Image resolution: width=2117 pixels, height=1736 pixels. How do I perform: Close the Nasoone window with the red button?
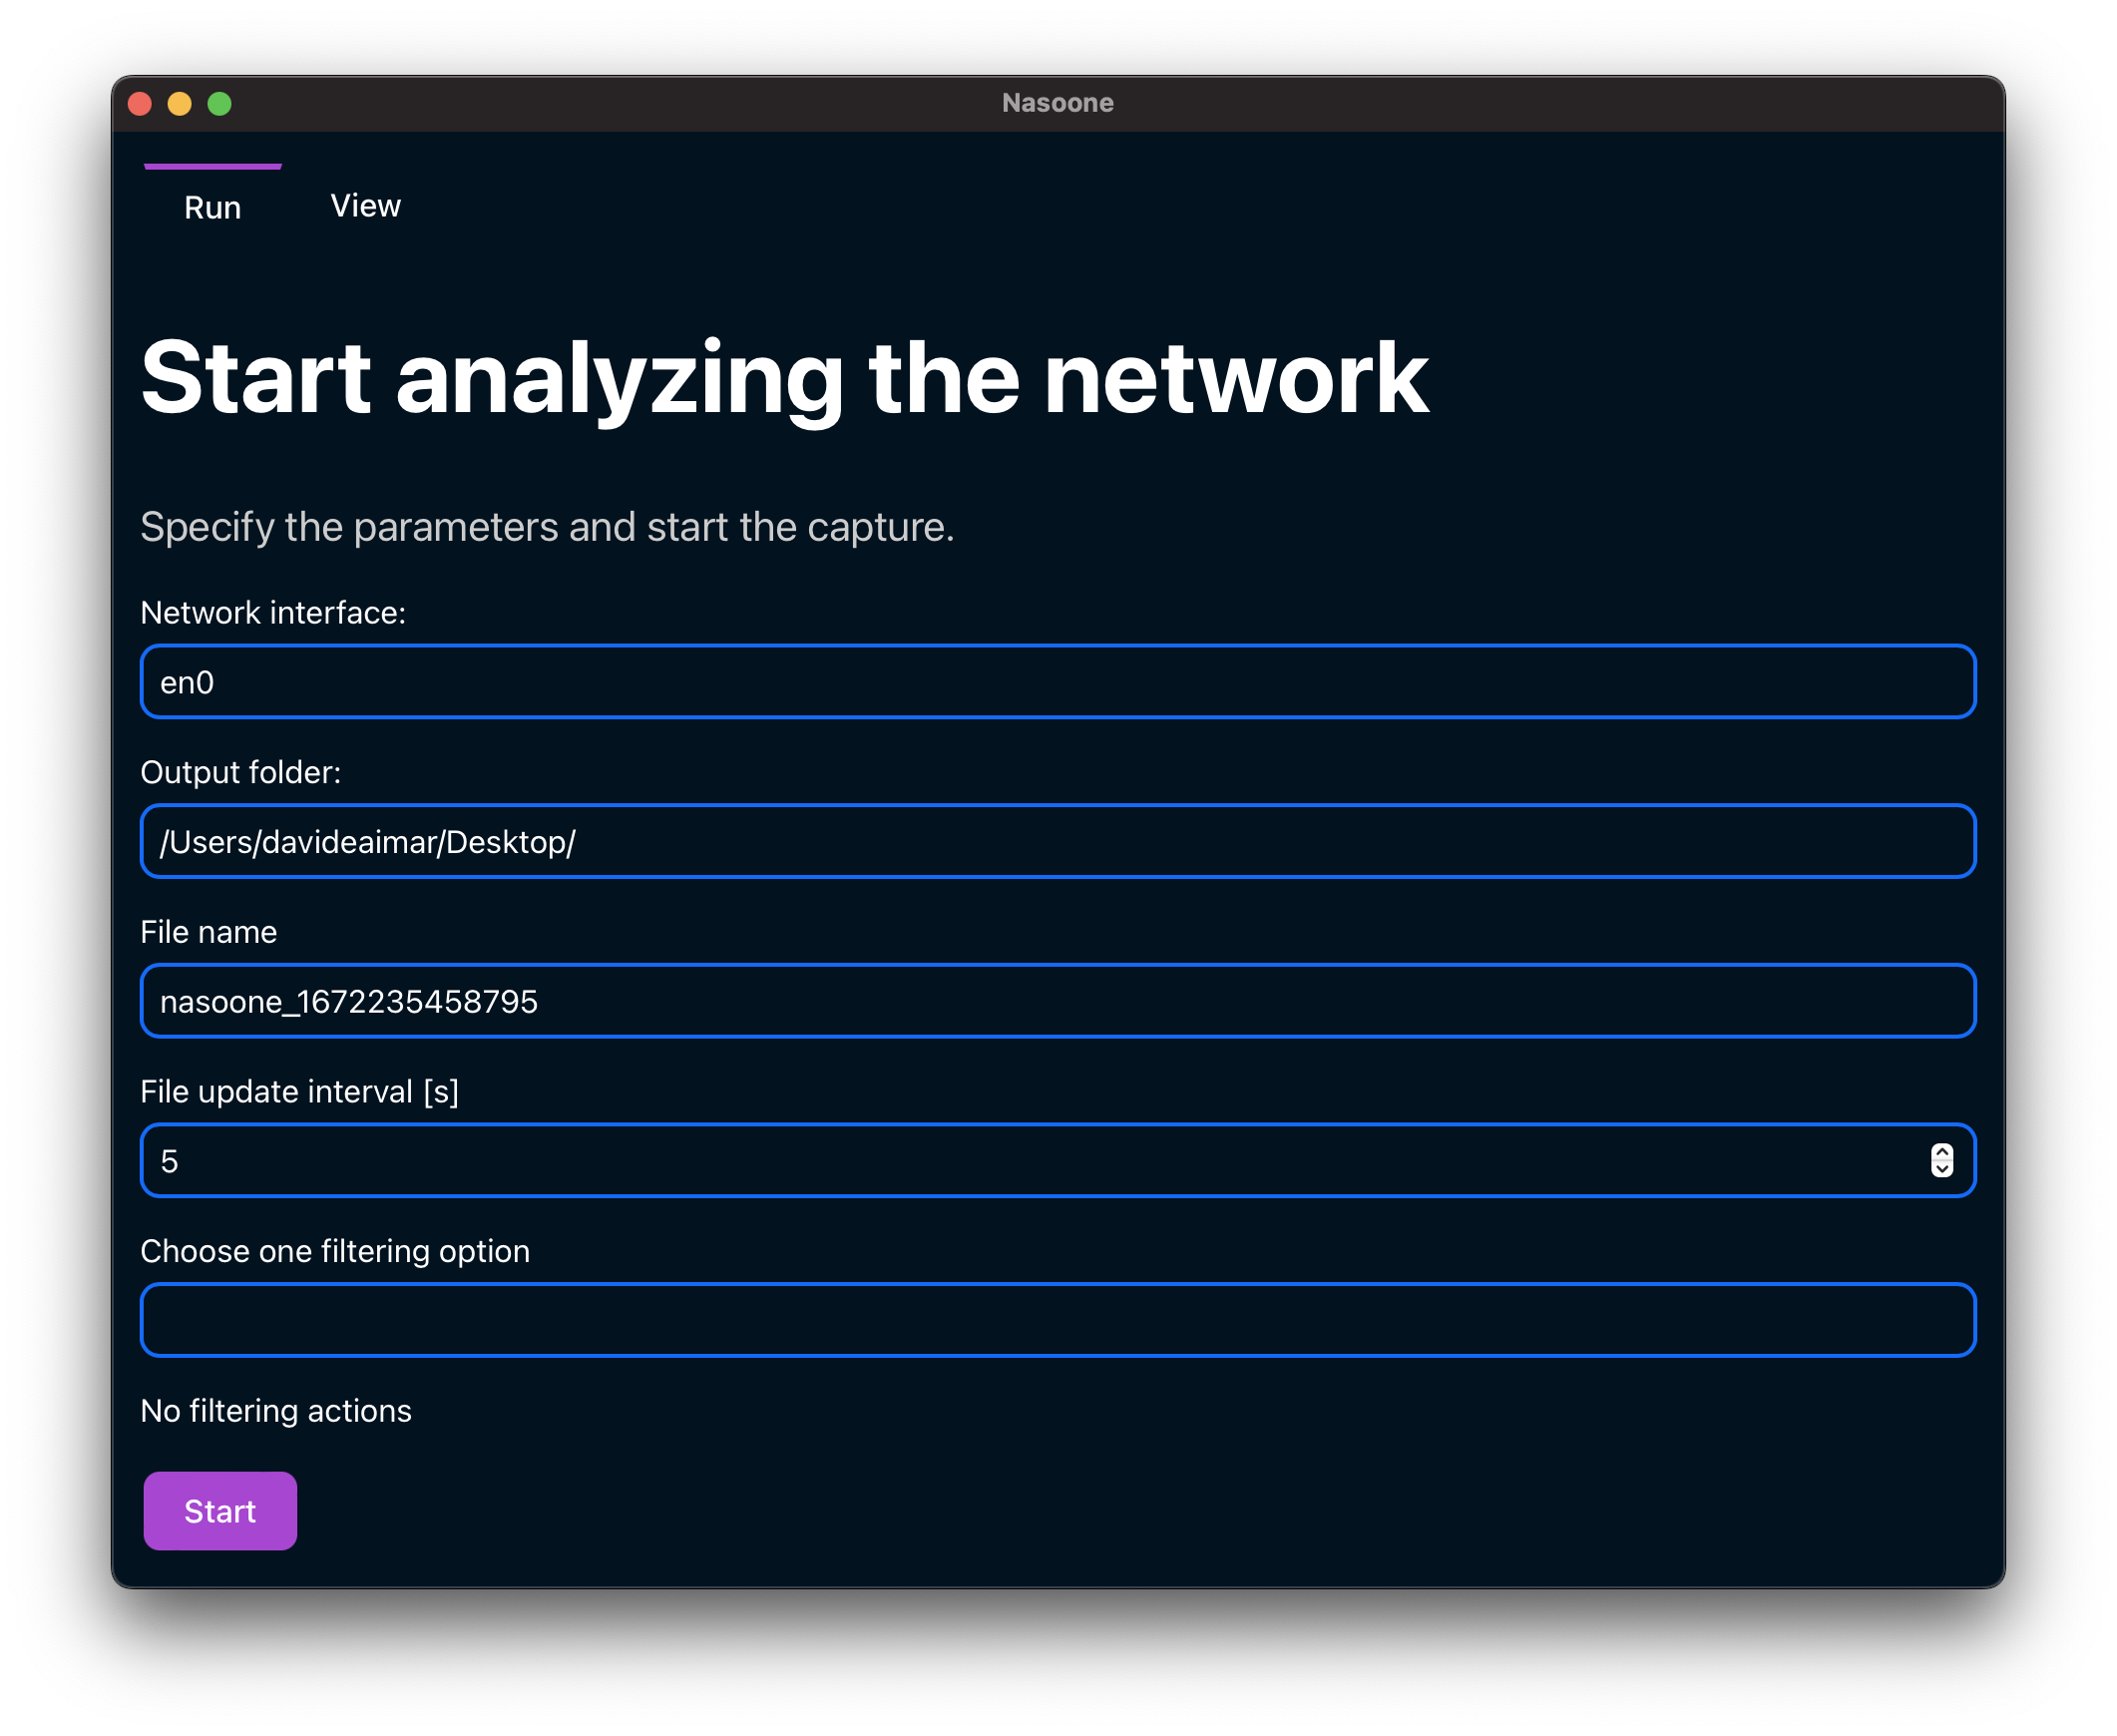(140, 104)
